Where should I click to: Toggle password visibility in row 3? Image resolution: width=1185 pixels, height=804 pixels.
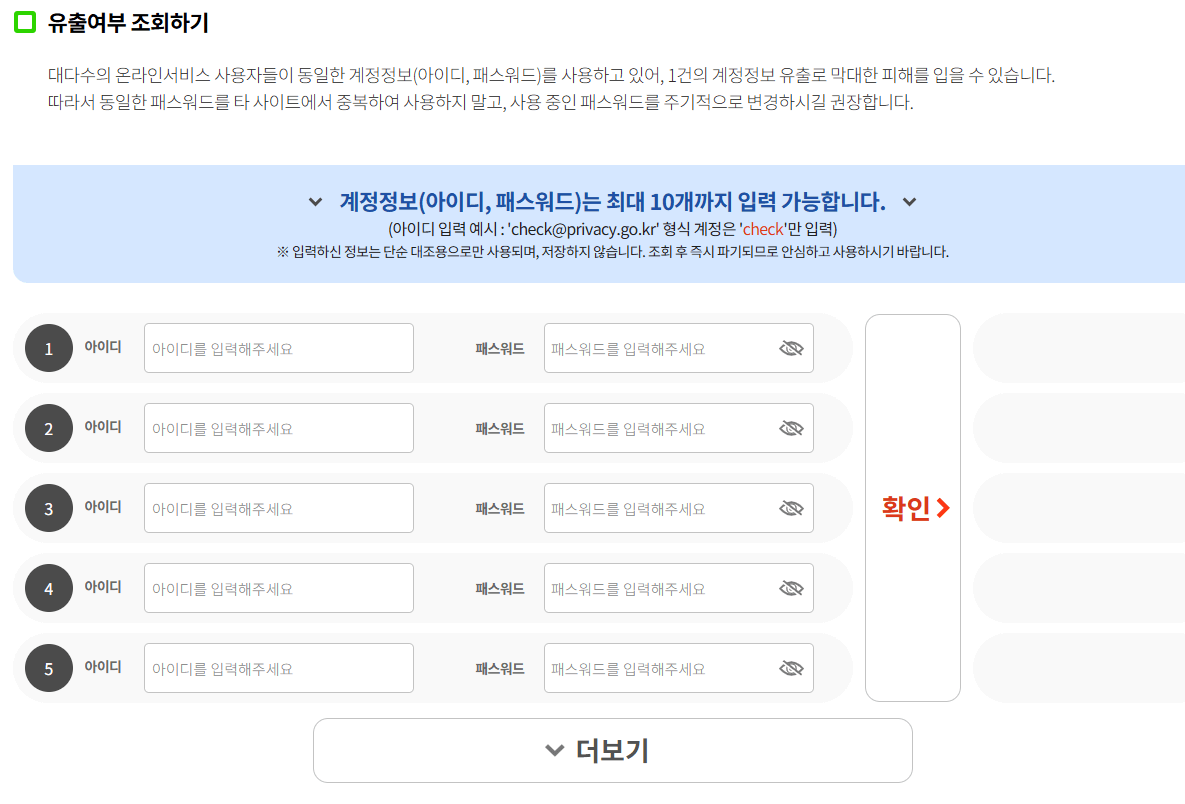[x=791, y=509]
